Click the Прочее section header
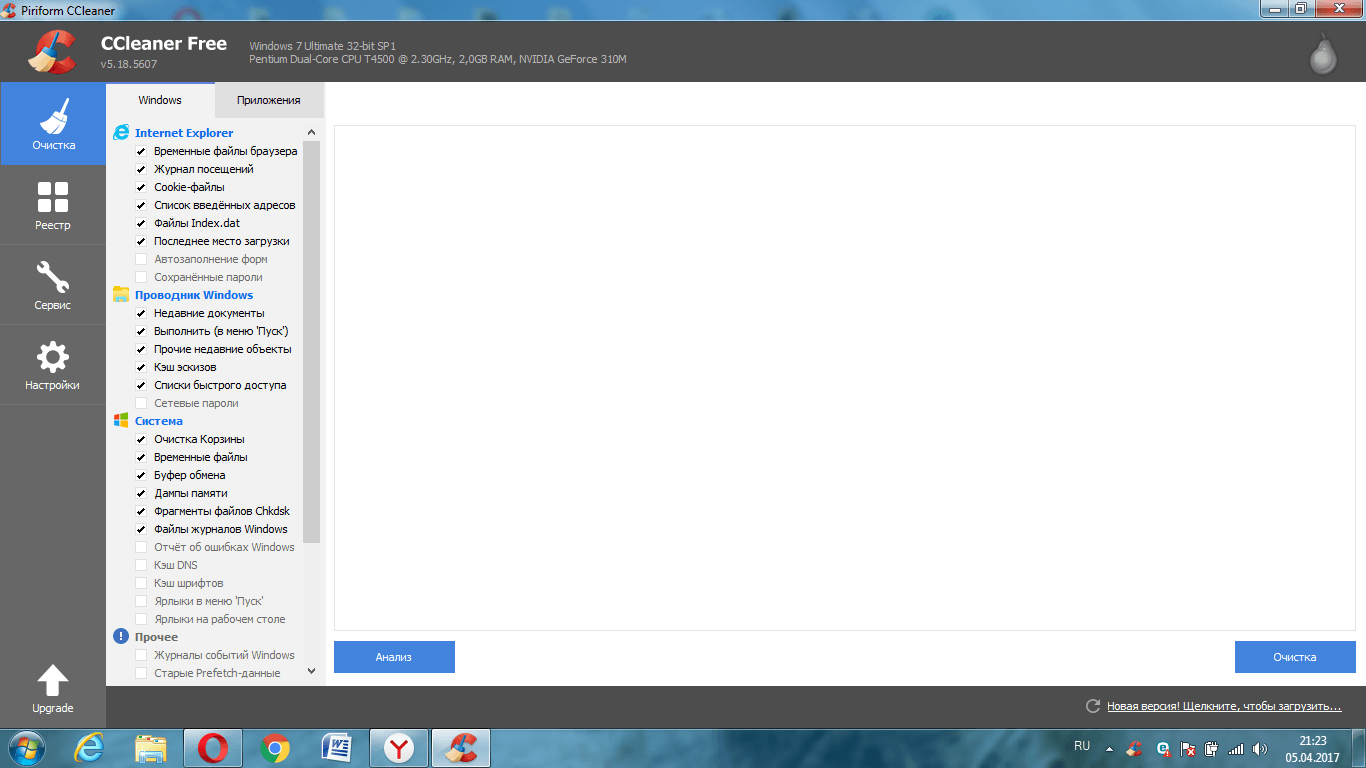1366x768 pixels. (156, 637)
